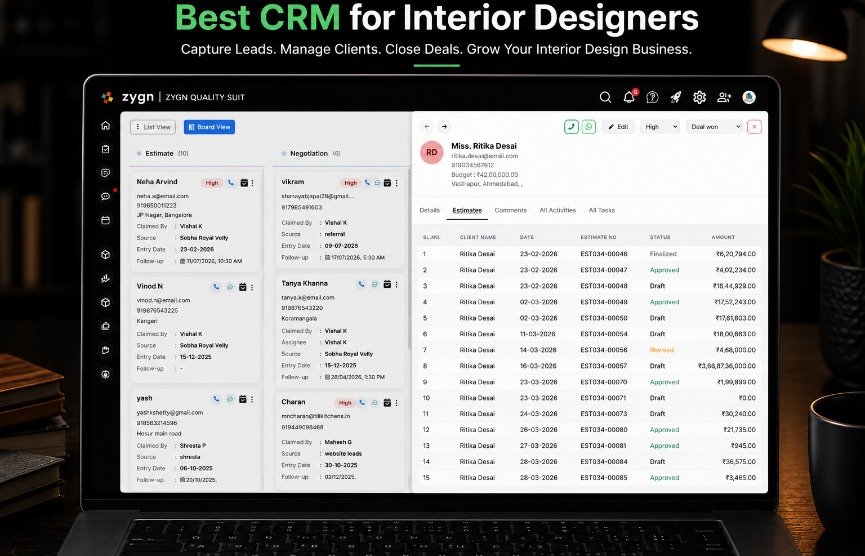The width and height of the screenshot is (865, 556).
Task: Click the search magnifier in top bar
Action: pyautogui.click(x=605, y=98)
